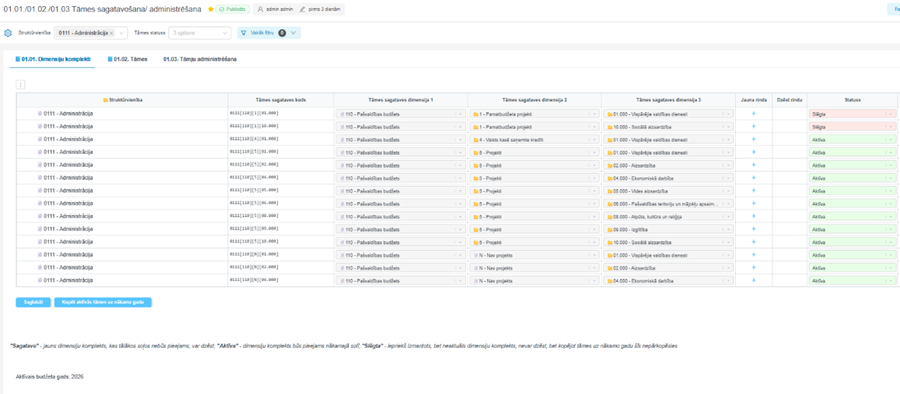Click the Tāmes sagataves dimensija 2 header
900x394 pixels.
coord(534,100)
